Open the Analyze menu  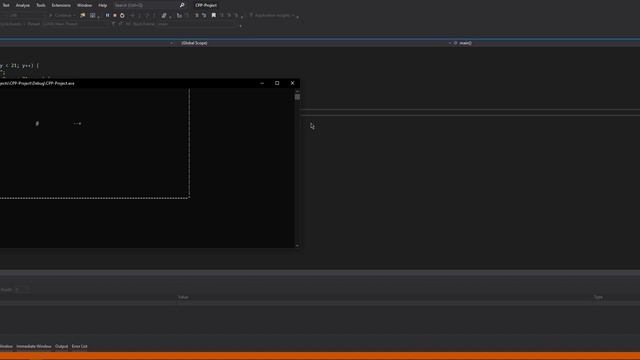[x=22, y=5]
